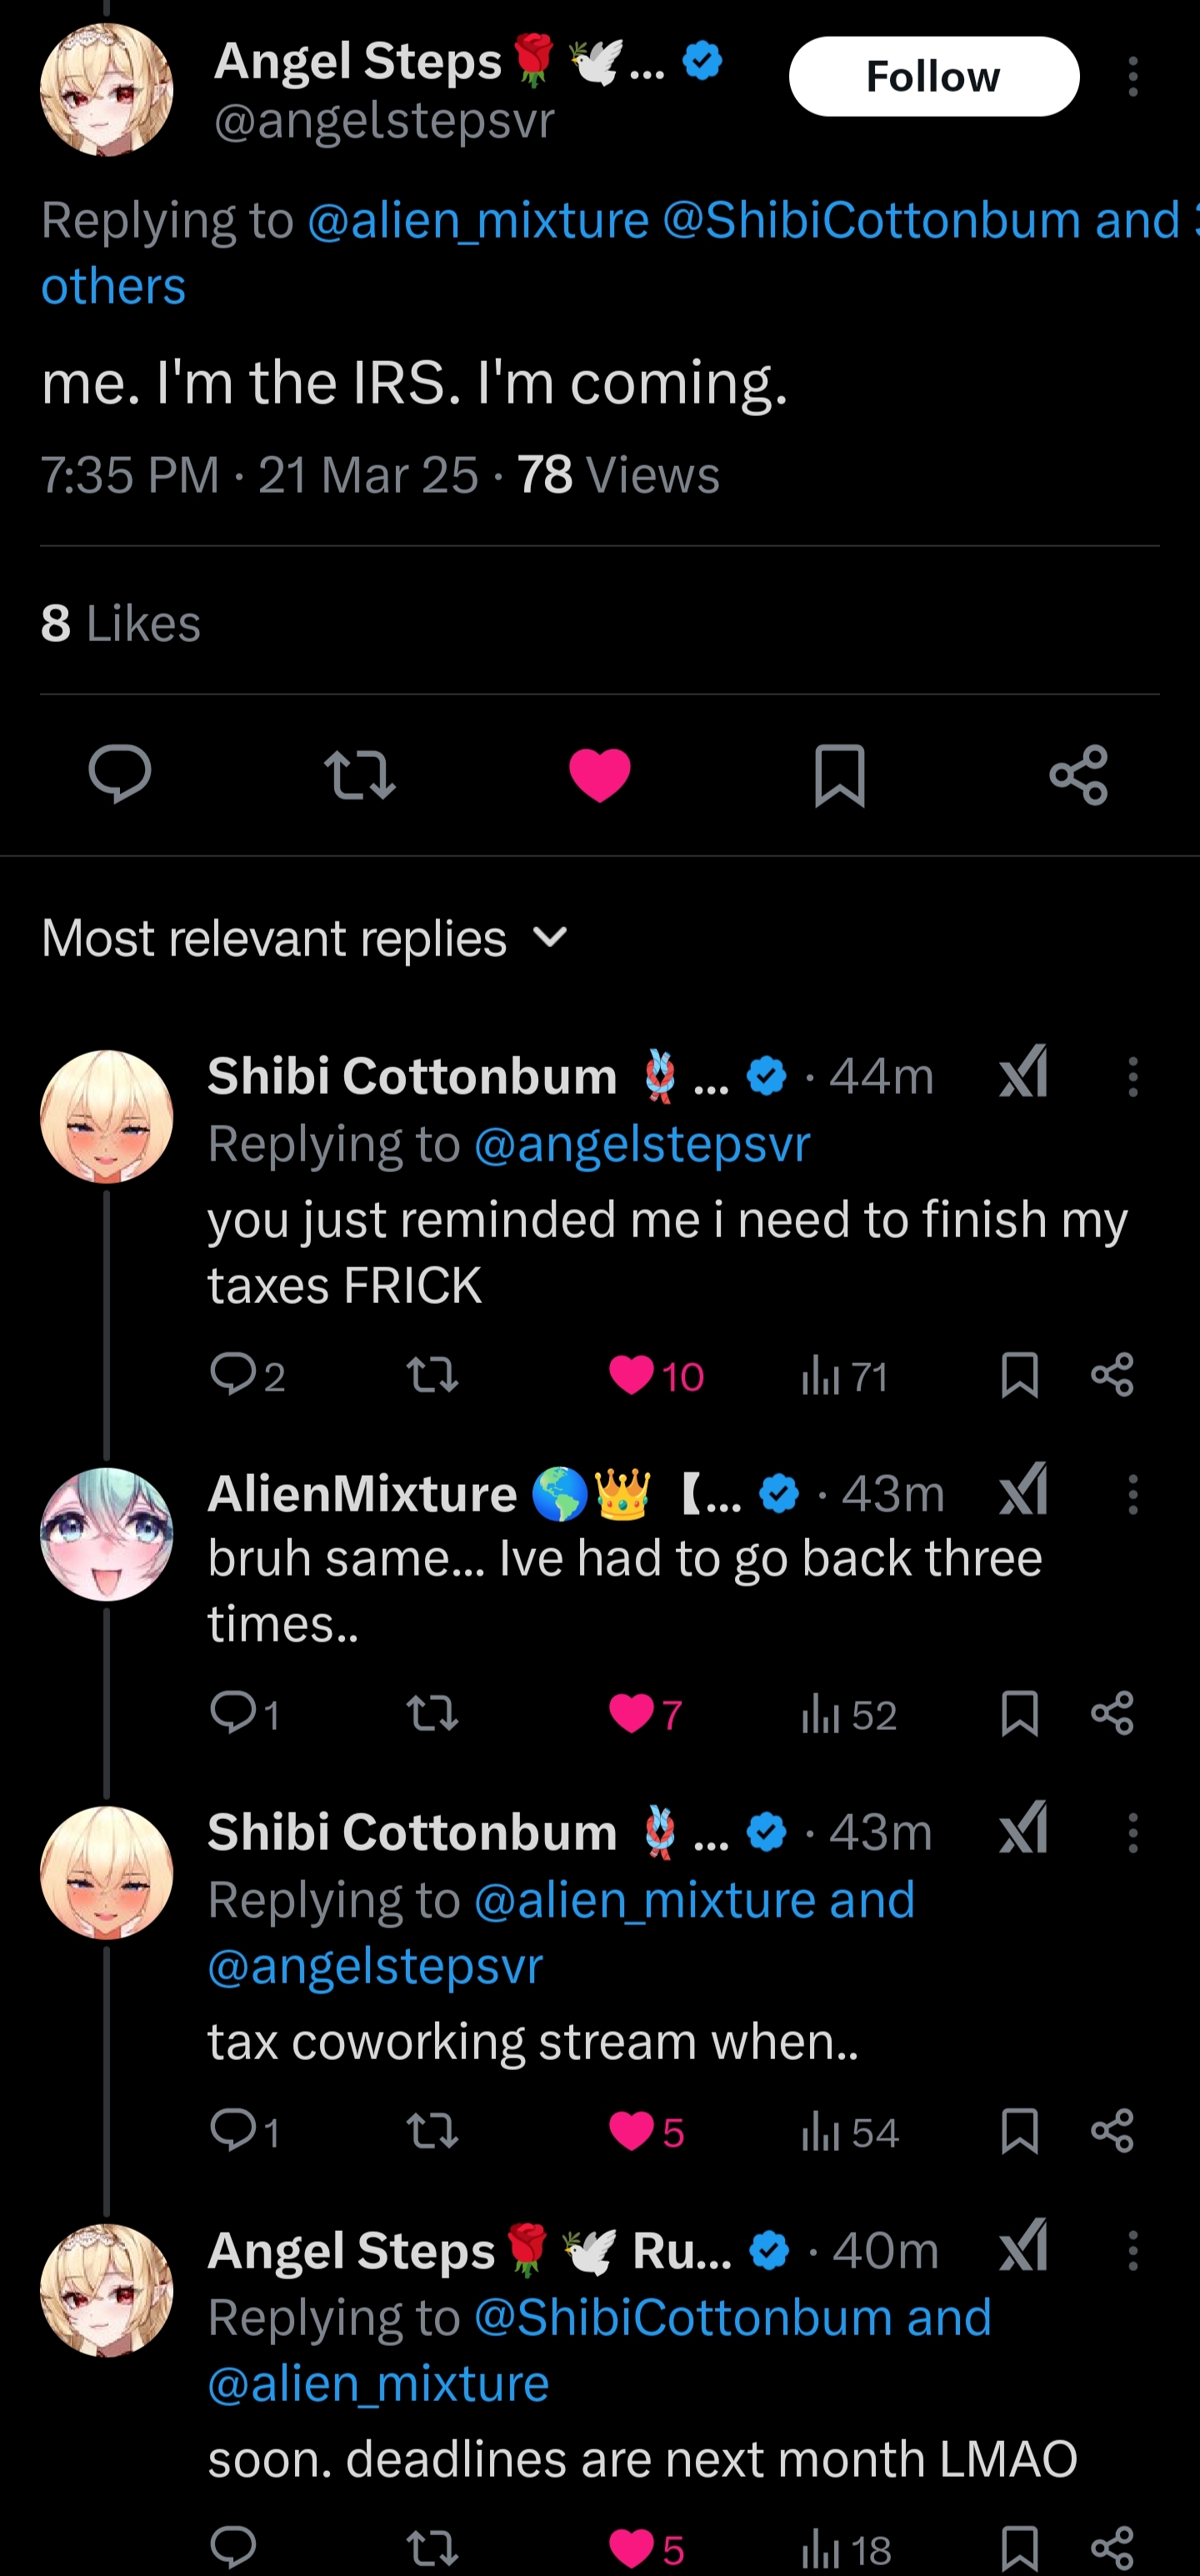The width and height of the screenshot is (1200, 2576).
Task: Open more options on main tweet
Action: [1133, 77]
